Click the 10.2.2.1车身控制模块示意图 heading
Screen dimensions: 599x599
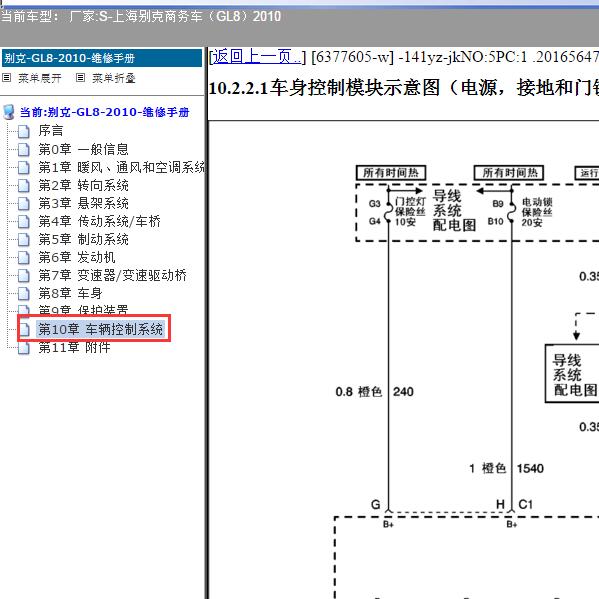pos(403,88)
